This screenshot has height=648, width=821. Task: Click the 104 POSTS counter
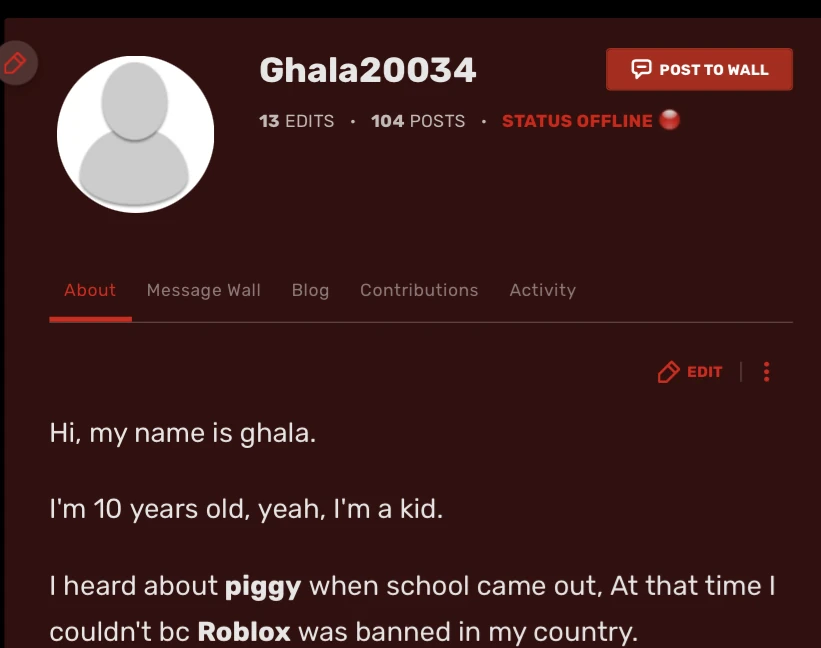pos(418,120)
